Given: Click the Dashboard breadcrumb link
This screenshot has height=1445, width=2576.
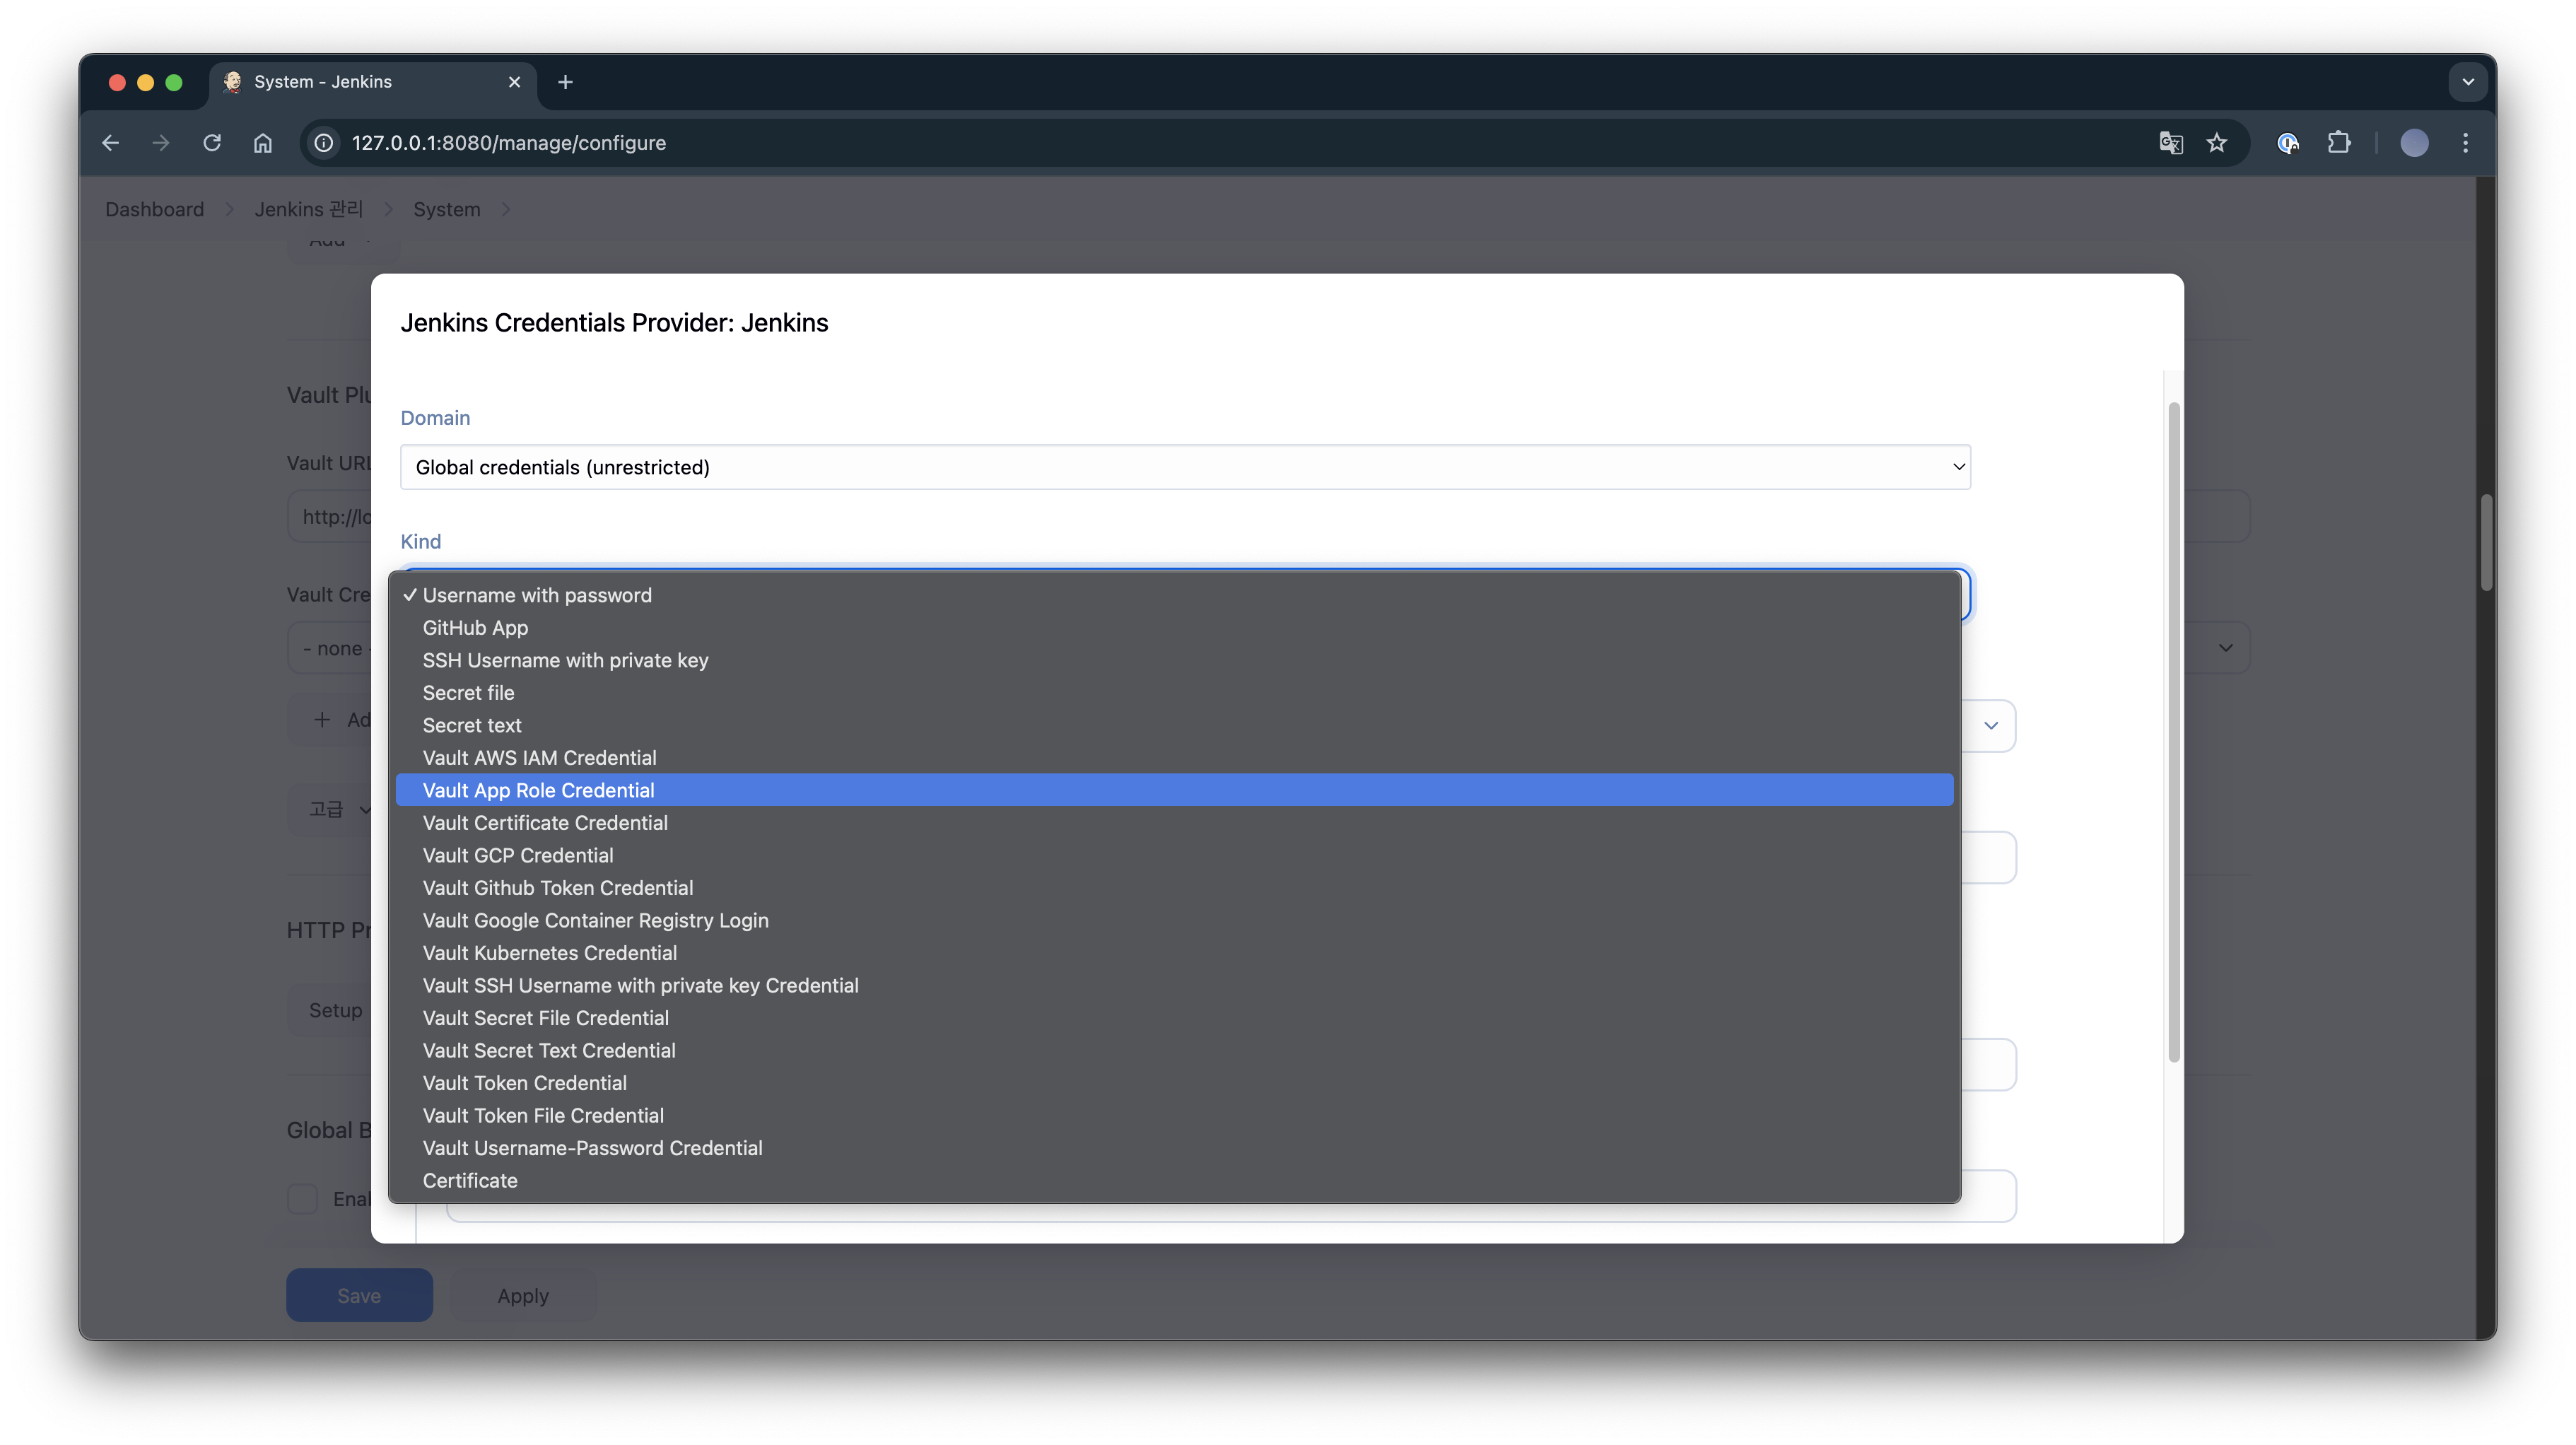Looking at the screenshot, I should pos(154,209).
